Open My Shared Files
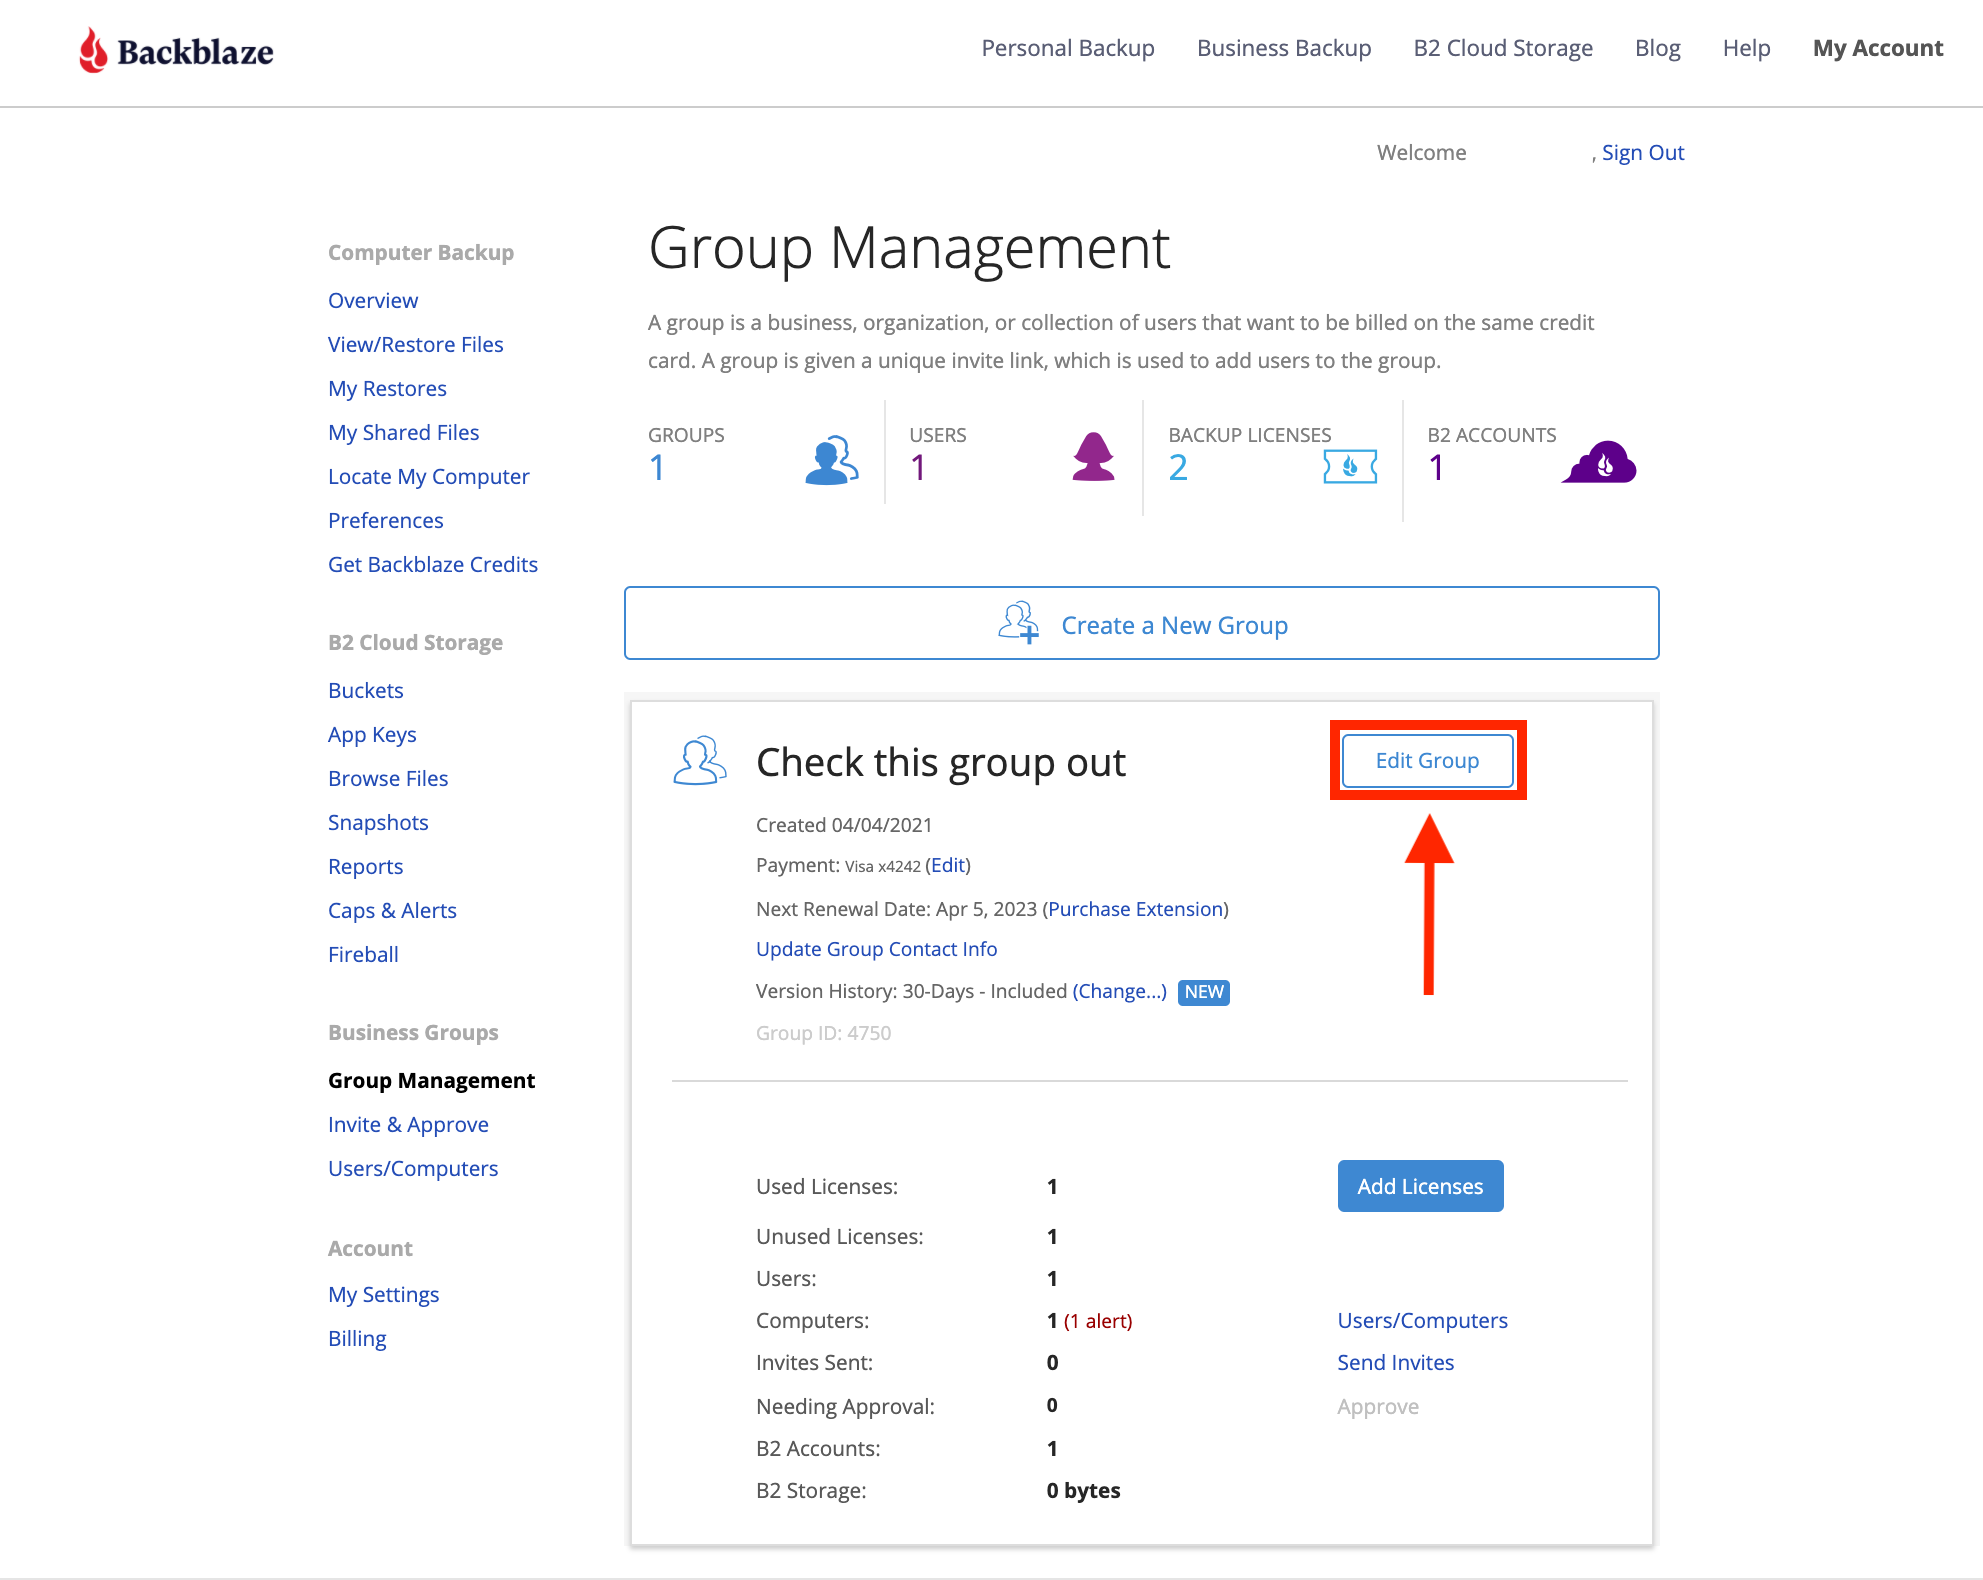This screenshot has width=1983, height=1580. click(403, 432)
